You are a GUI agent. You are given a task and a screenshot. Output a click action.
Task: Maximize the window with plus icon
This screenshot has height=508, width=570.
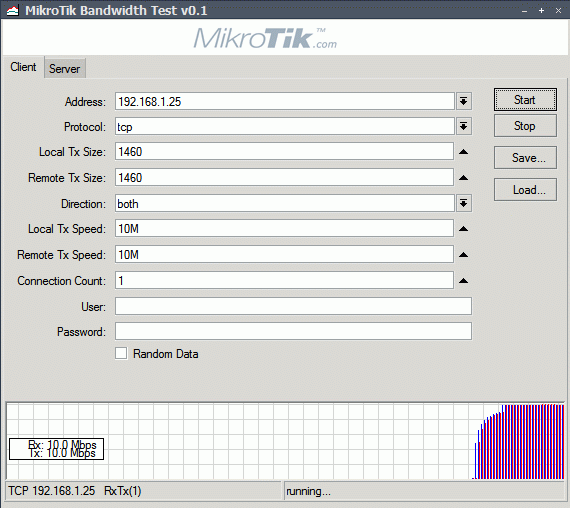coord(541,11)
